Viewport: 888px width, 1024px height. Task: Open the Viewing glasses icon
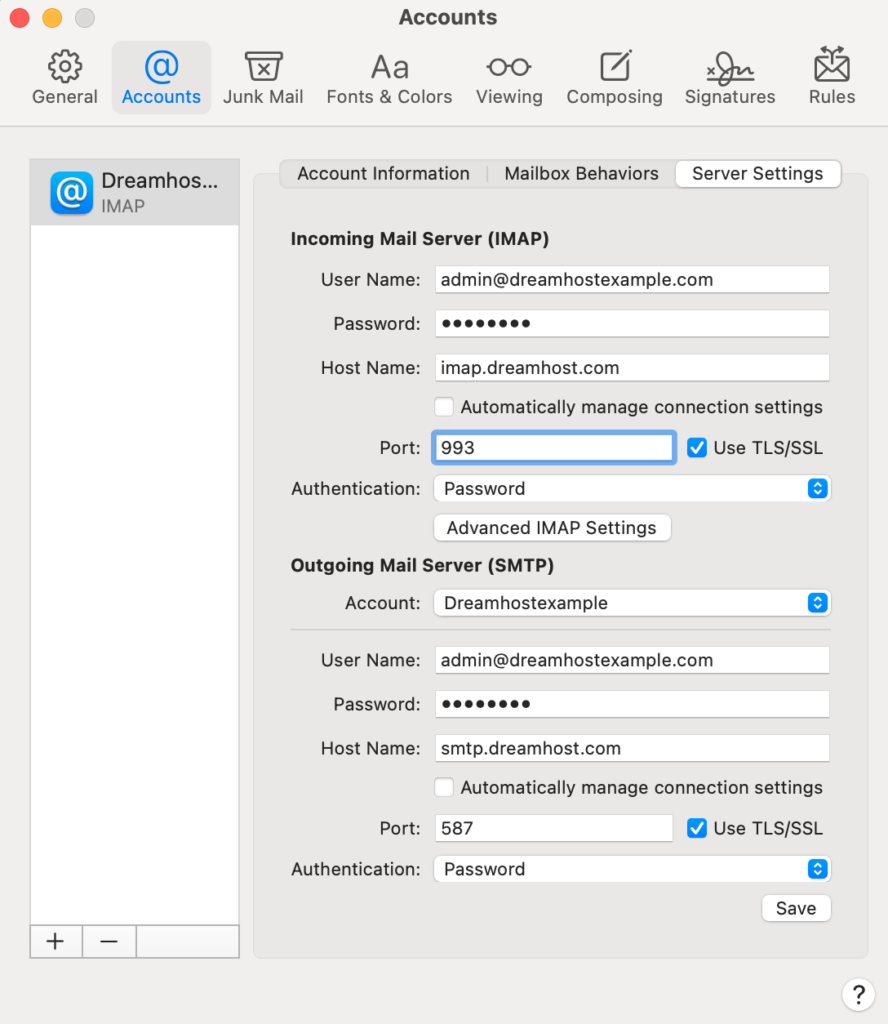509,68
